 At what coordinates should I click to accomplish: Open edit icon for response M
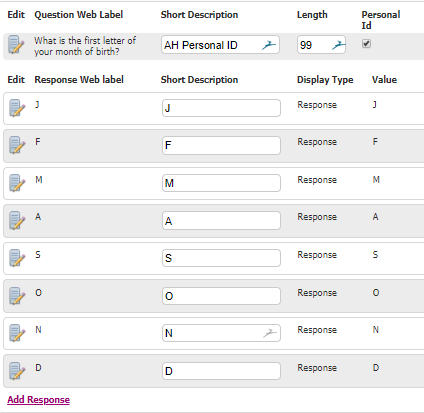click(x=17, y=183)
